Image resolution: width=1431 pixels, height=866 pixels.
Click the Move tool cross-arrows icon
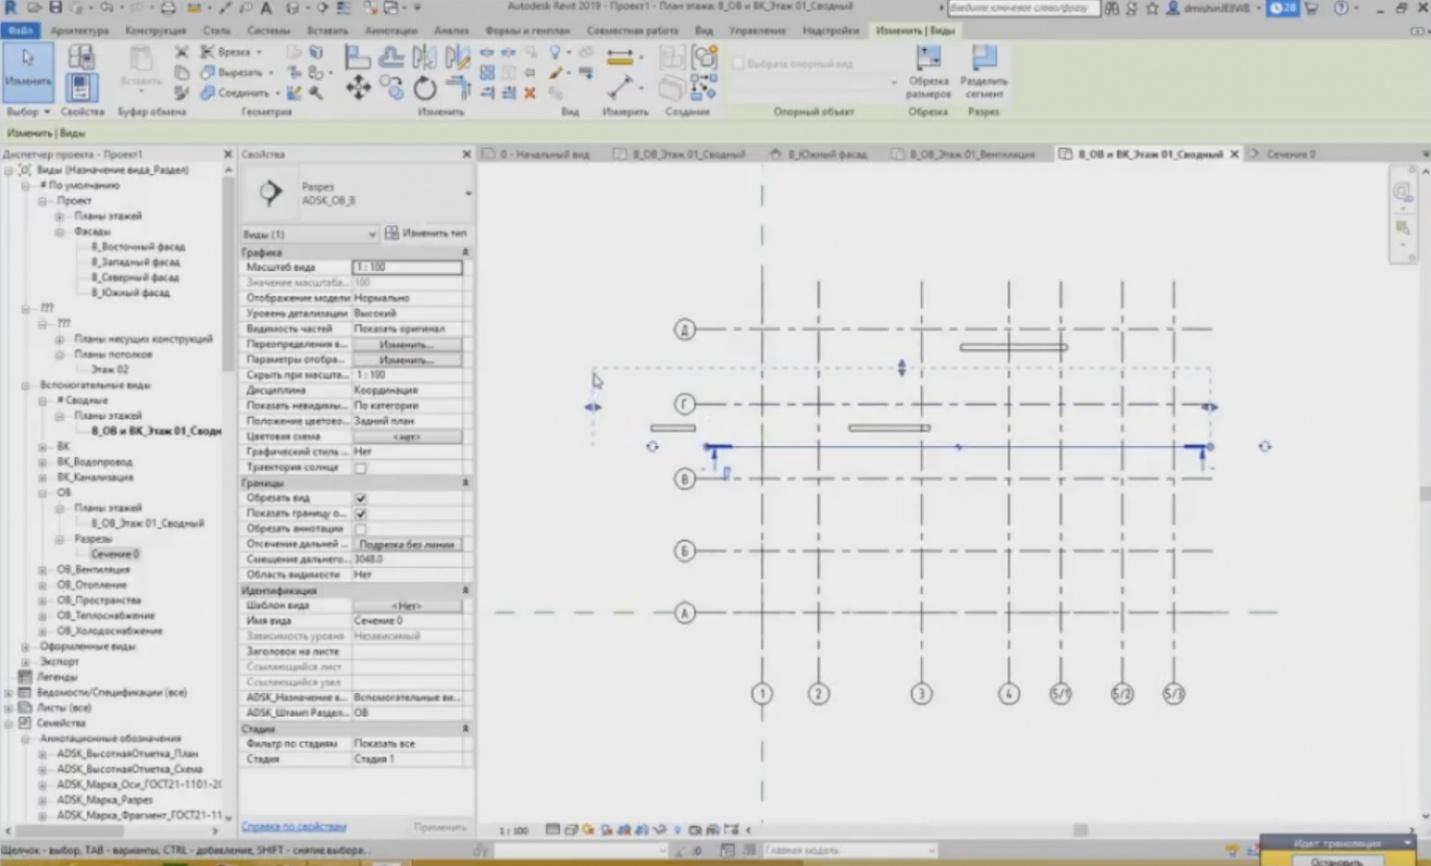click(x=358, y=89)
